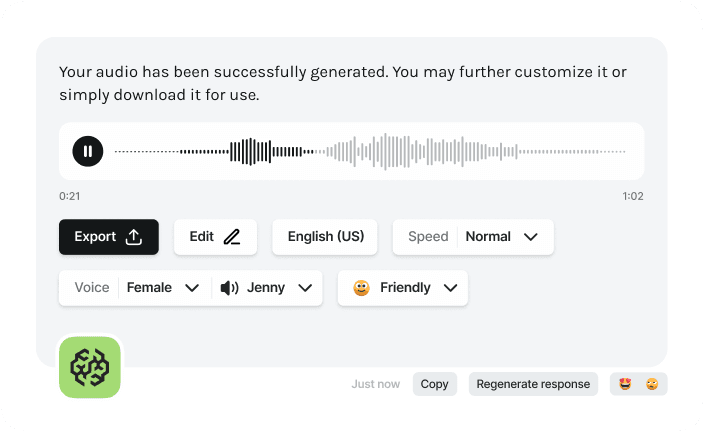Screen dimensions: 704x432
Task: Click the smiling emoji icon beside Friendly
Action: (x=361, y=288)
